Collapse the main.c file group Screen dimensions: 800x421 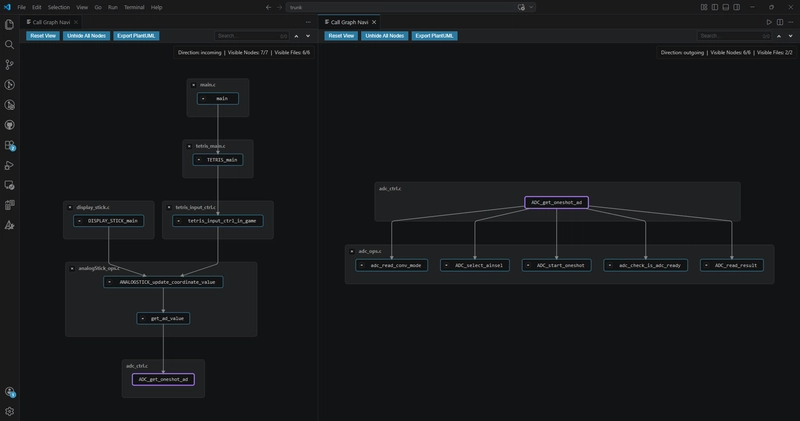click(193, 85)
